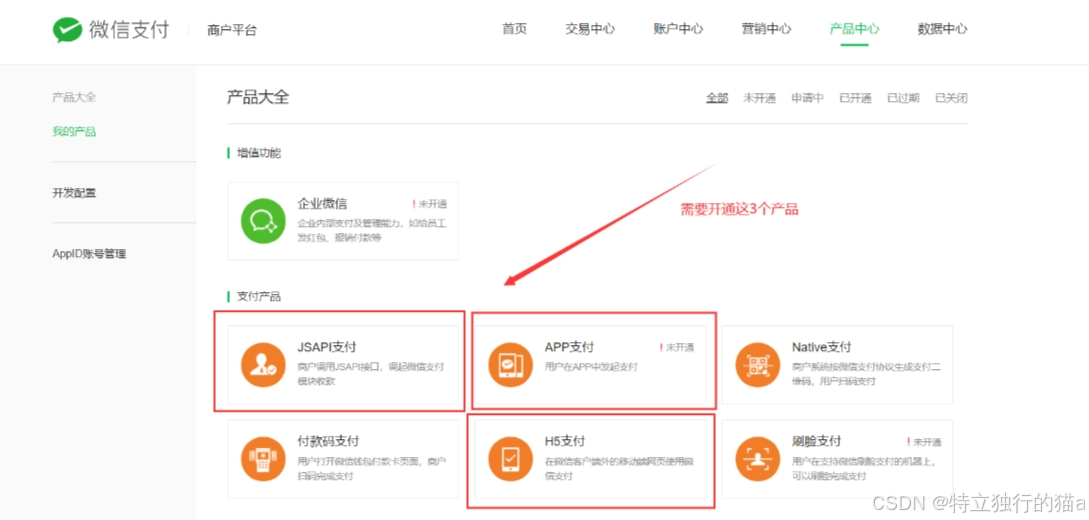1089x520 pixels.
Task: Click the 用户在APP中发起支付 description
Action: coord(591,367)
